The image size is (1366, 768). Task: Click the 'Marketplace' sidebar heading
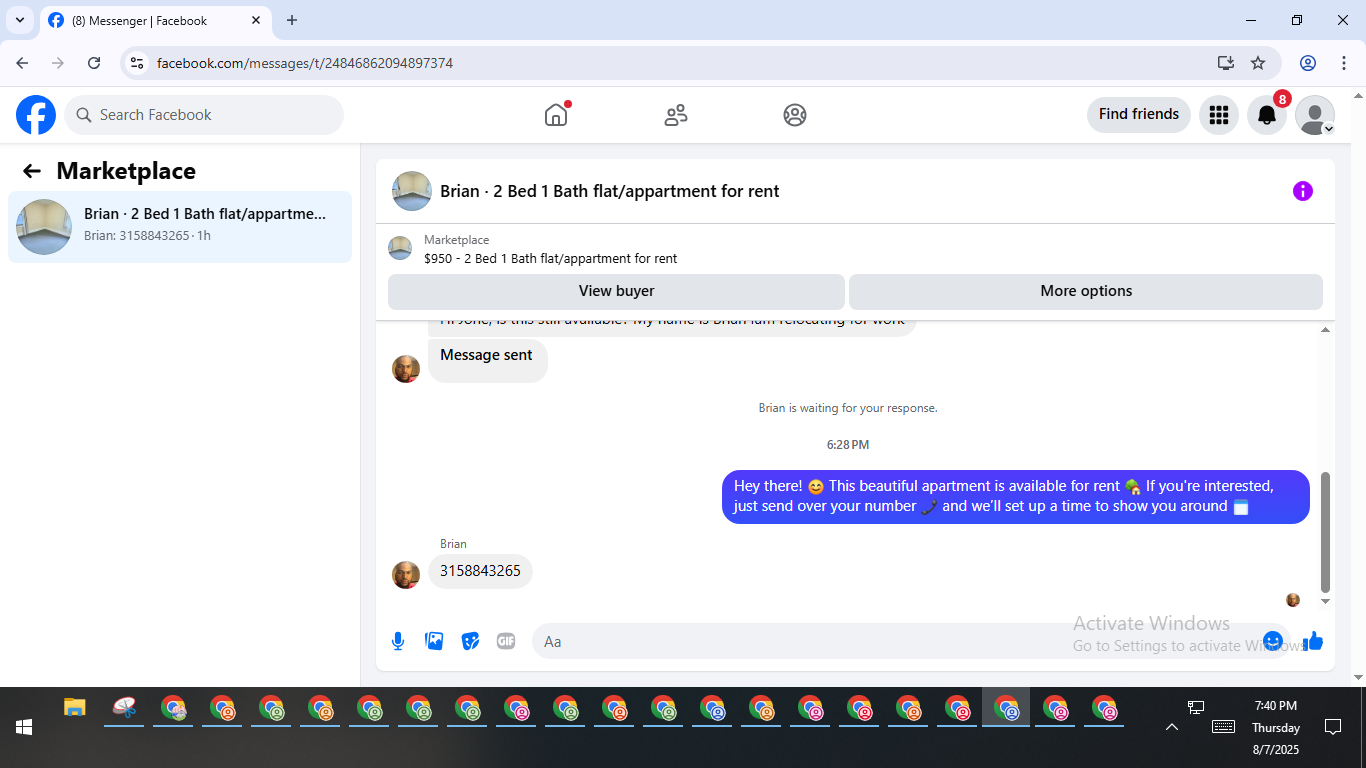click(x=126, y=171)
